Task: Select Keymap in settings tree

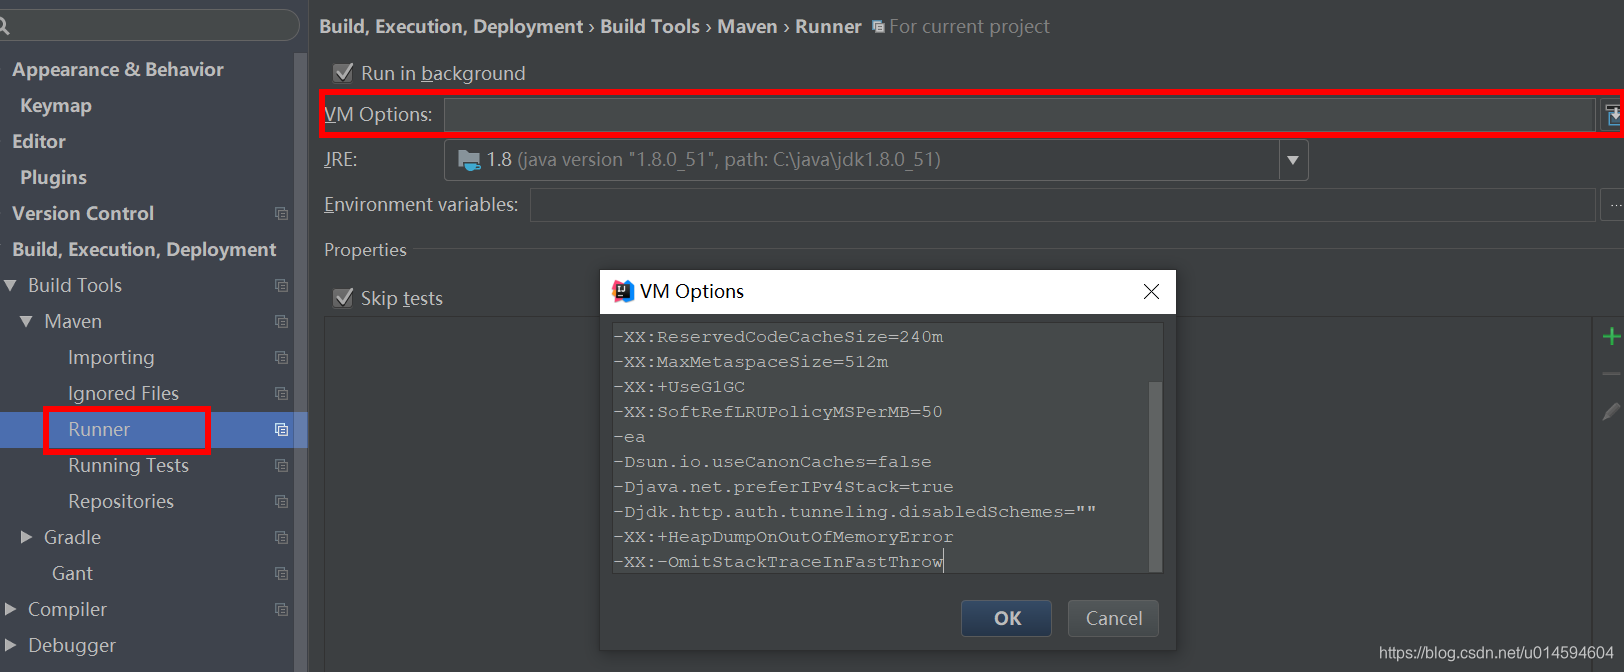Action: pyautogui.click(x=56, y=106)
